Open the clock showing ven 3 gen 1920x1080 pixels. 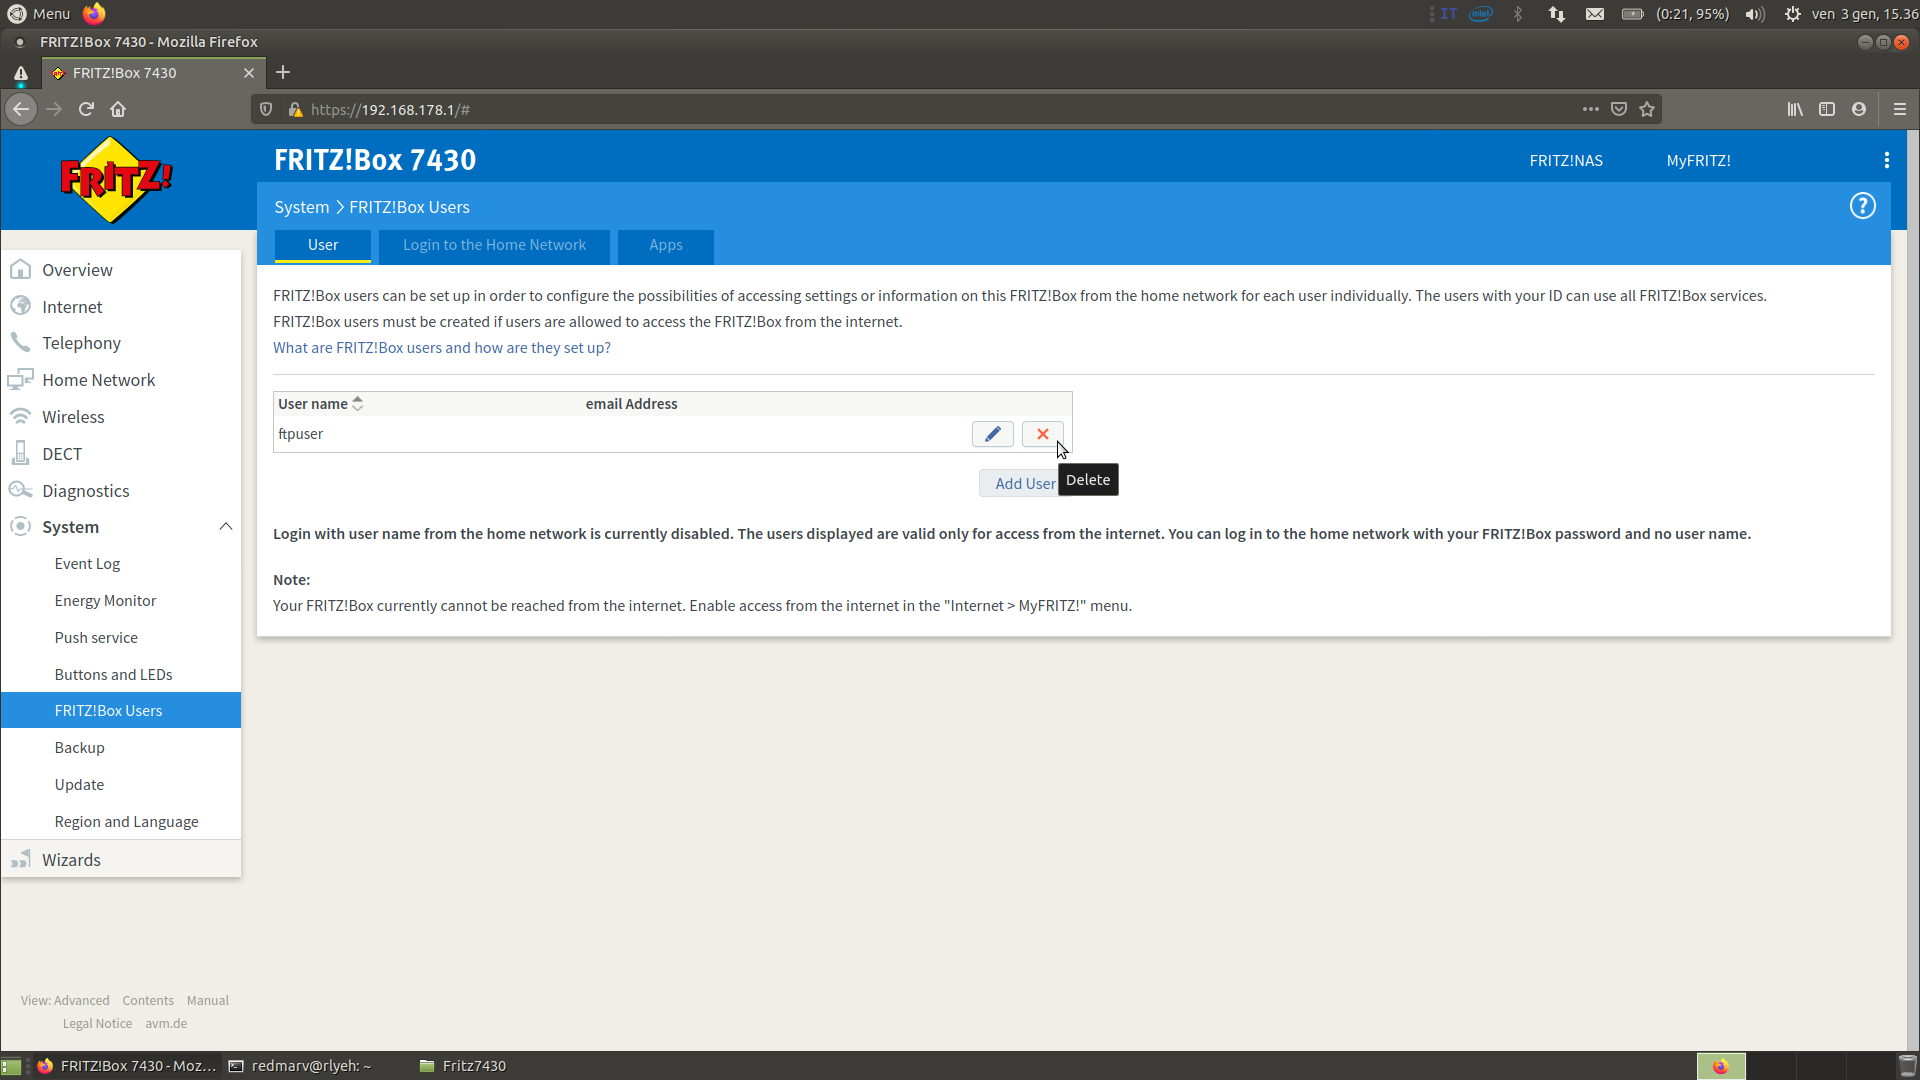pos(1864,14)
